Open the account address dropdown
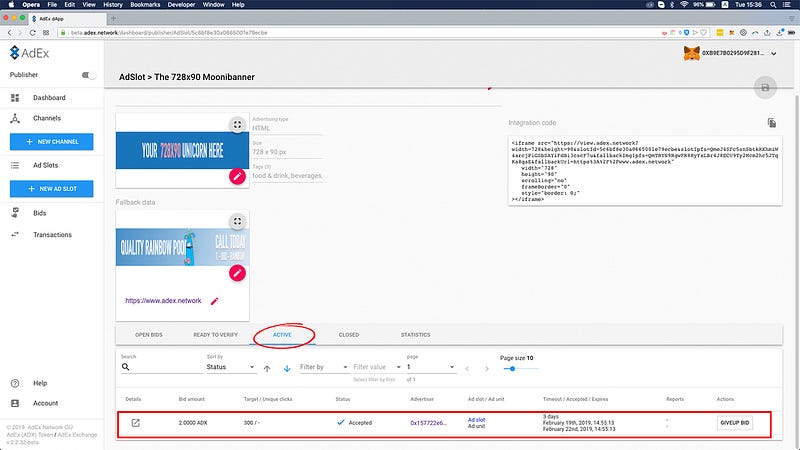This screenshot has width=800, height=450. (773, 53)
